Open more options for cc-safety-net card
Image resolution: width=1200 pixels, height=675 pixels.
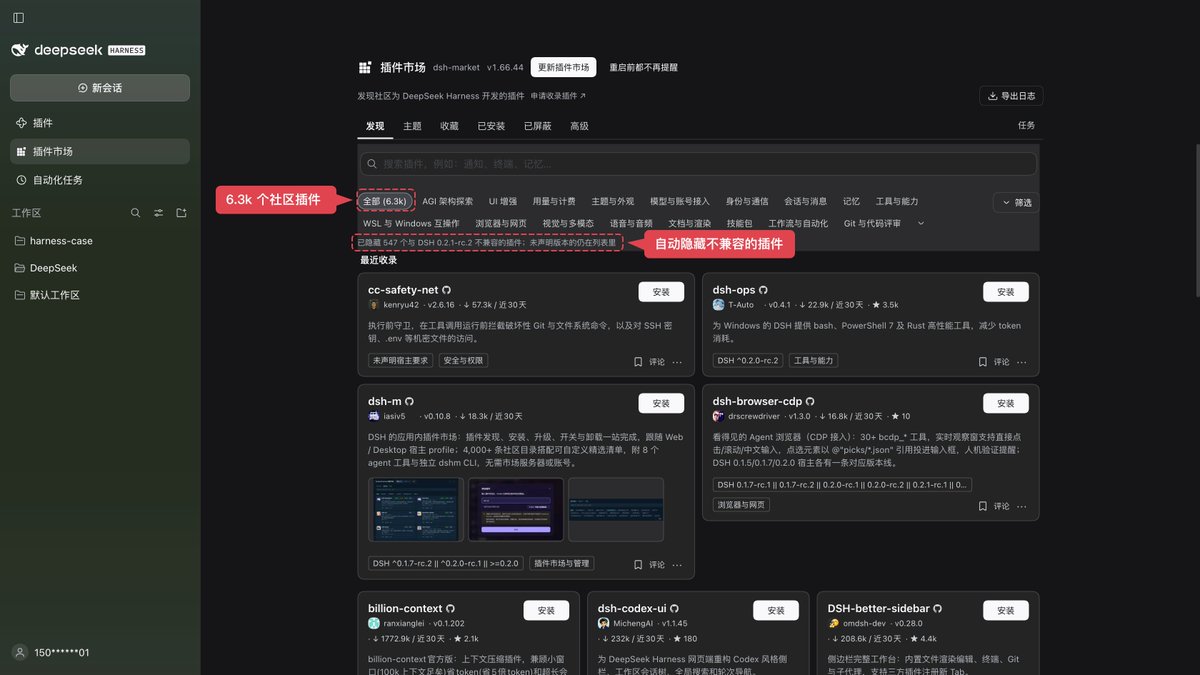tap(677, 362)
